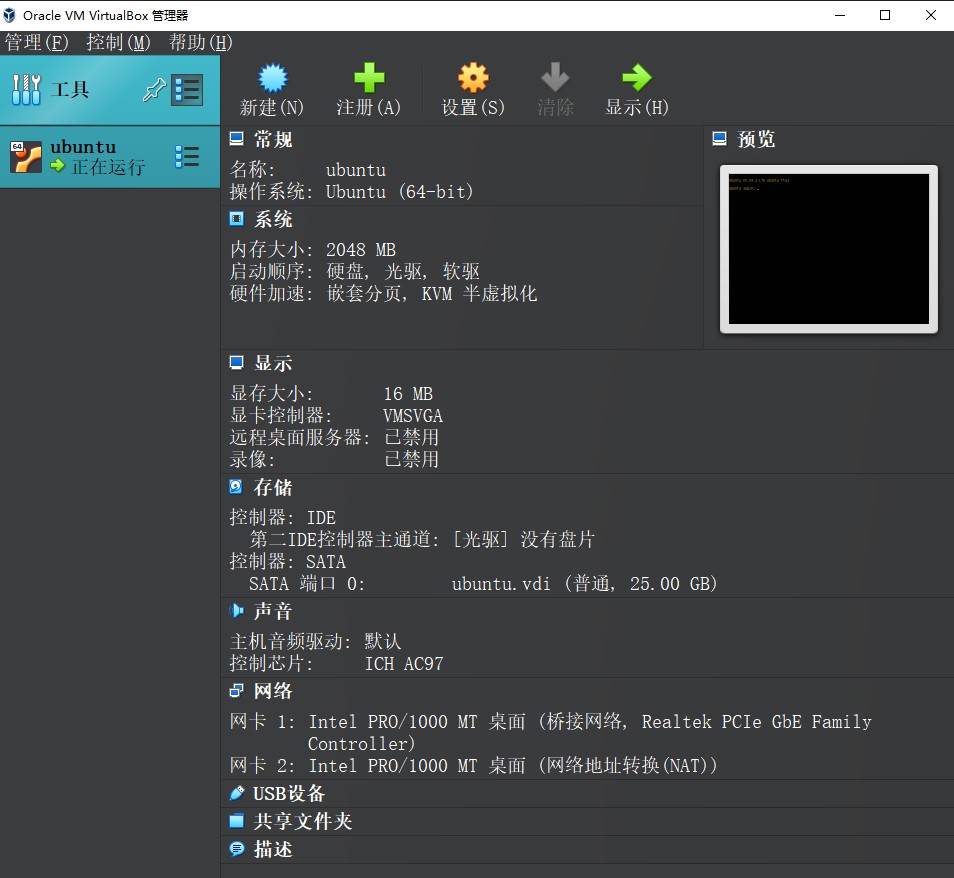
Task: Open the 管理(F) menu
Action: tap(37, 42)
